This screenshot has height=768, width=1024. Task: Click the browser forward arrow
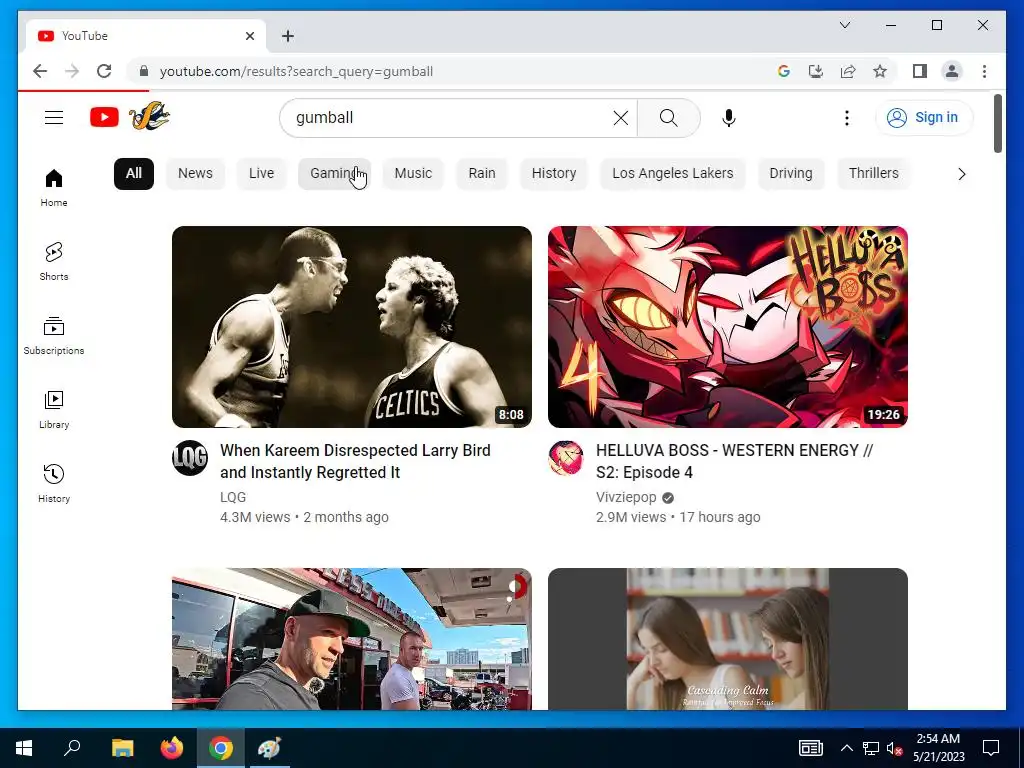tap(72, 71)
